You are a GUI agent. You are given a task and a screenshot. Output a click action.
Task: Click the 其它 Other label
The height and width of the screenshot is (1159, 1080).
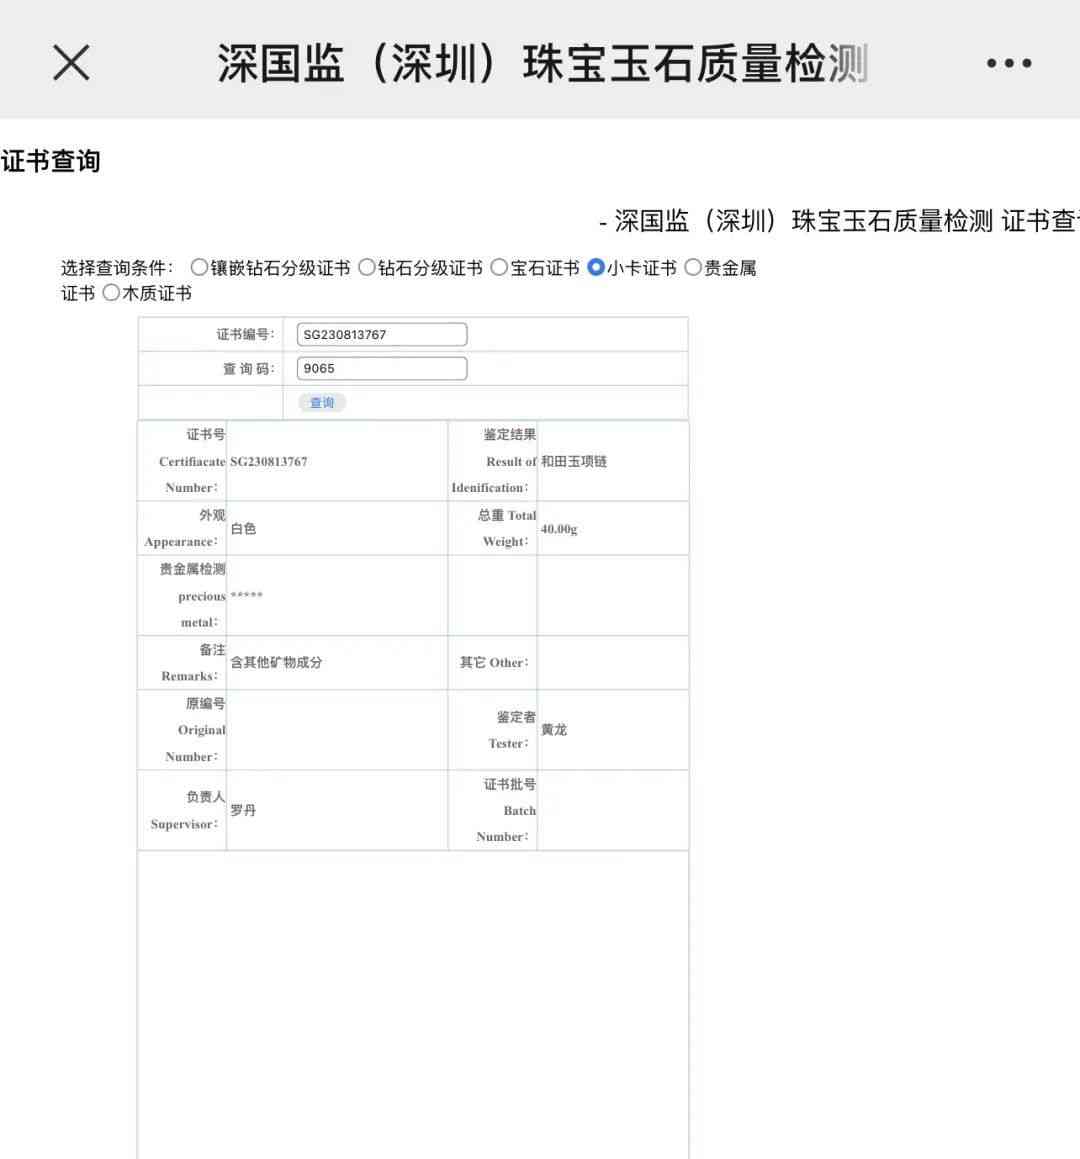click(x=494, y=662)
